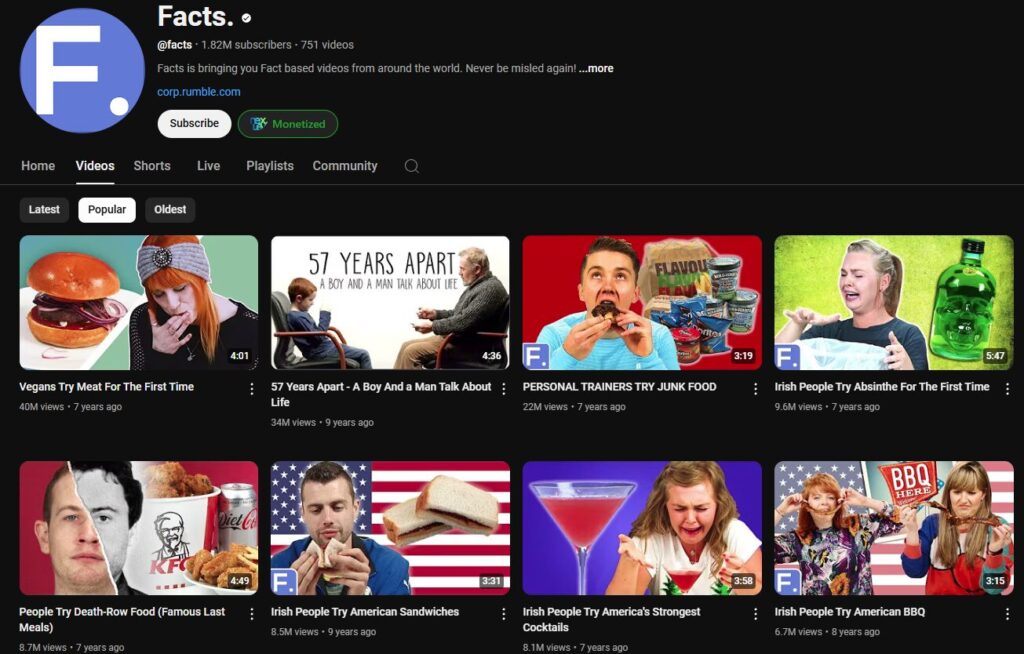This screenshot has height=654, width=1024.
Task: Open the Playlists tab
Action: [x=270, y=166]
